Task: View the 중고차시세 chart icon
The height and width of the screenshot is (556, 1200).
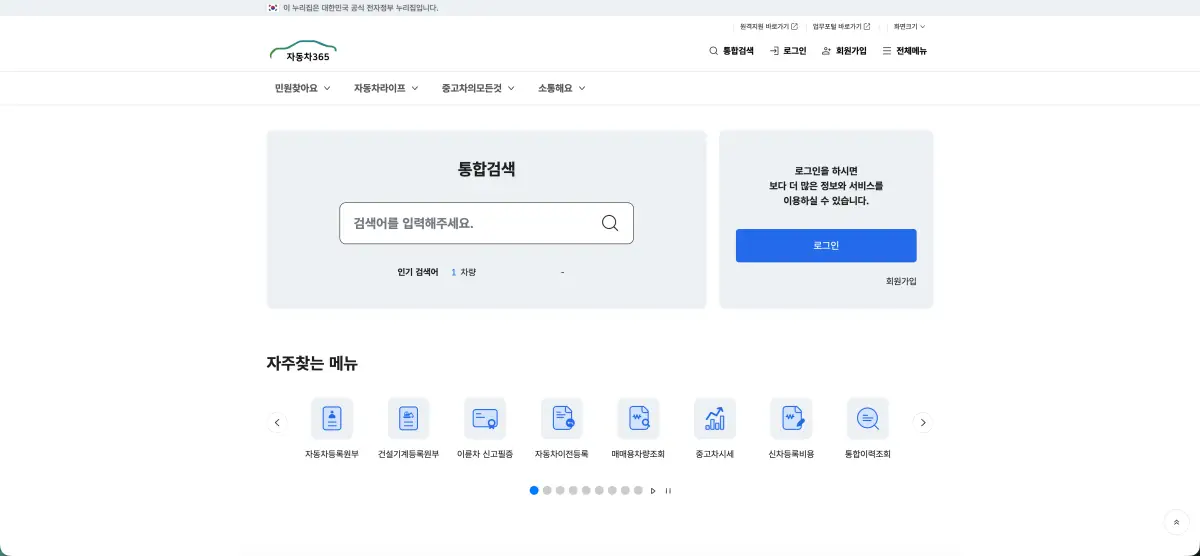Action: click(715, 419)
